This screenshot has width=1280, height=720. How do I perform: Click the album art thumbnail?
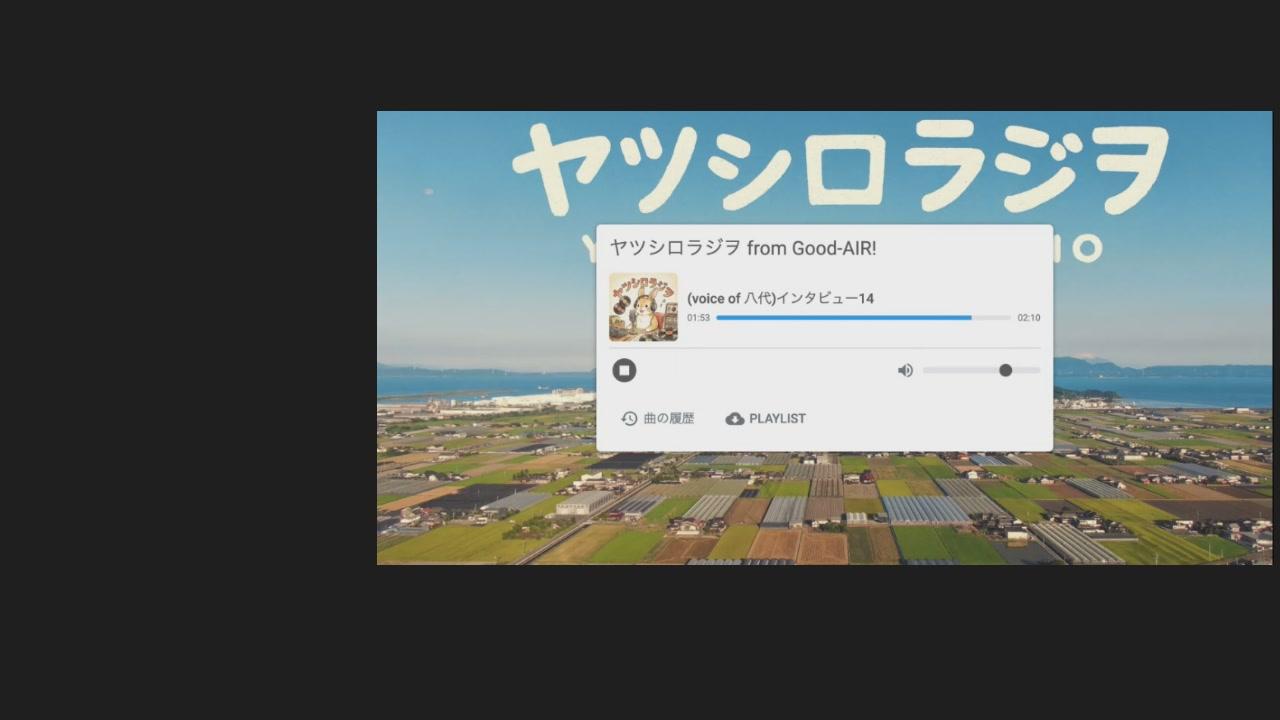point(643,307)
